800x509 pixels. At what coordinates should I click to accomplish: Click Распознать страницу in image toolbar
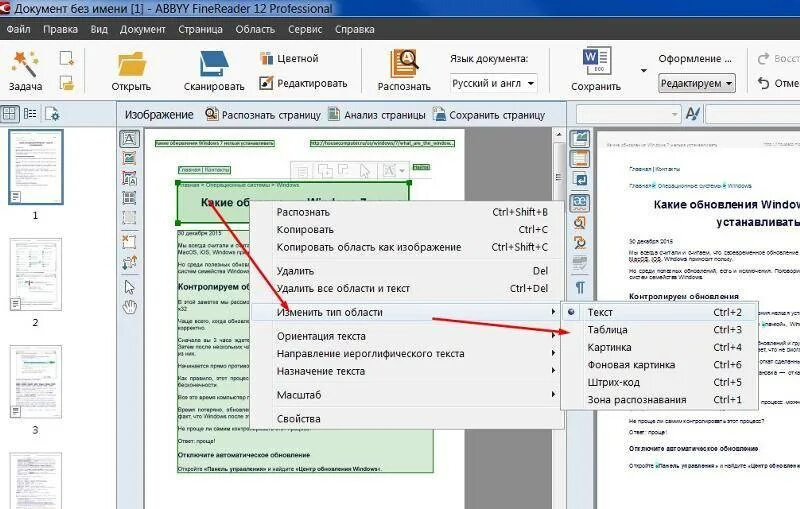point(263,115)
